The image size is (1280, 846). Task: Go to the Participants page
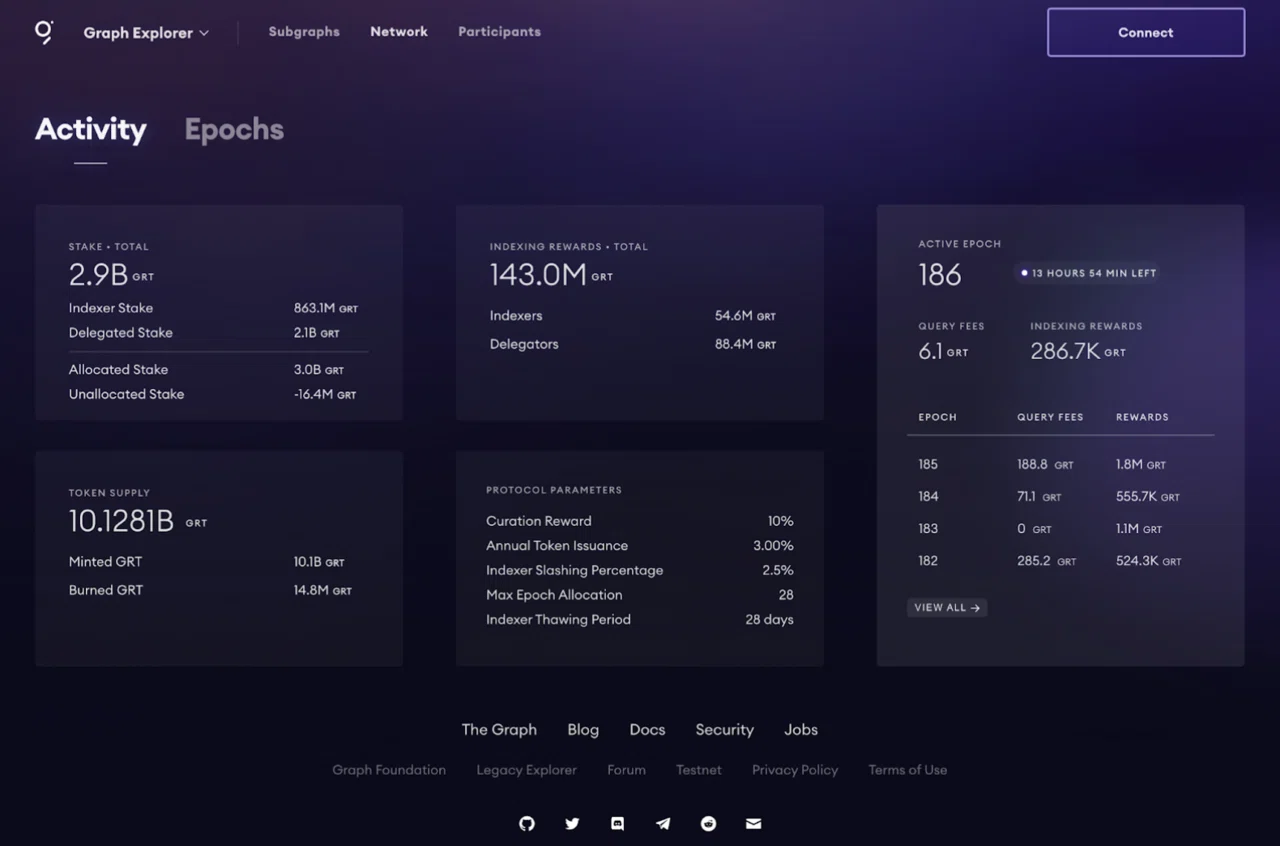499,32
